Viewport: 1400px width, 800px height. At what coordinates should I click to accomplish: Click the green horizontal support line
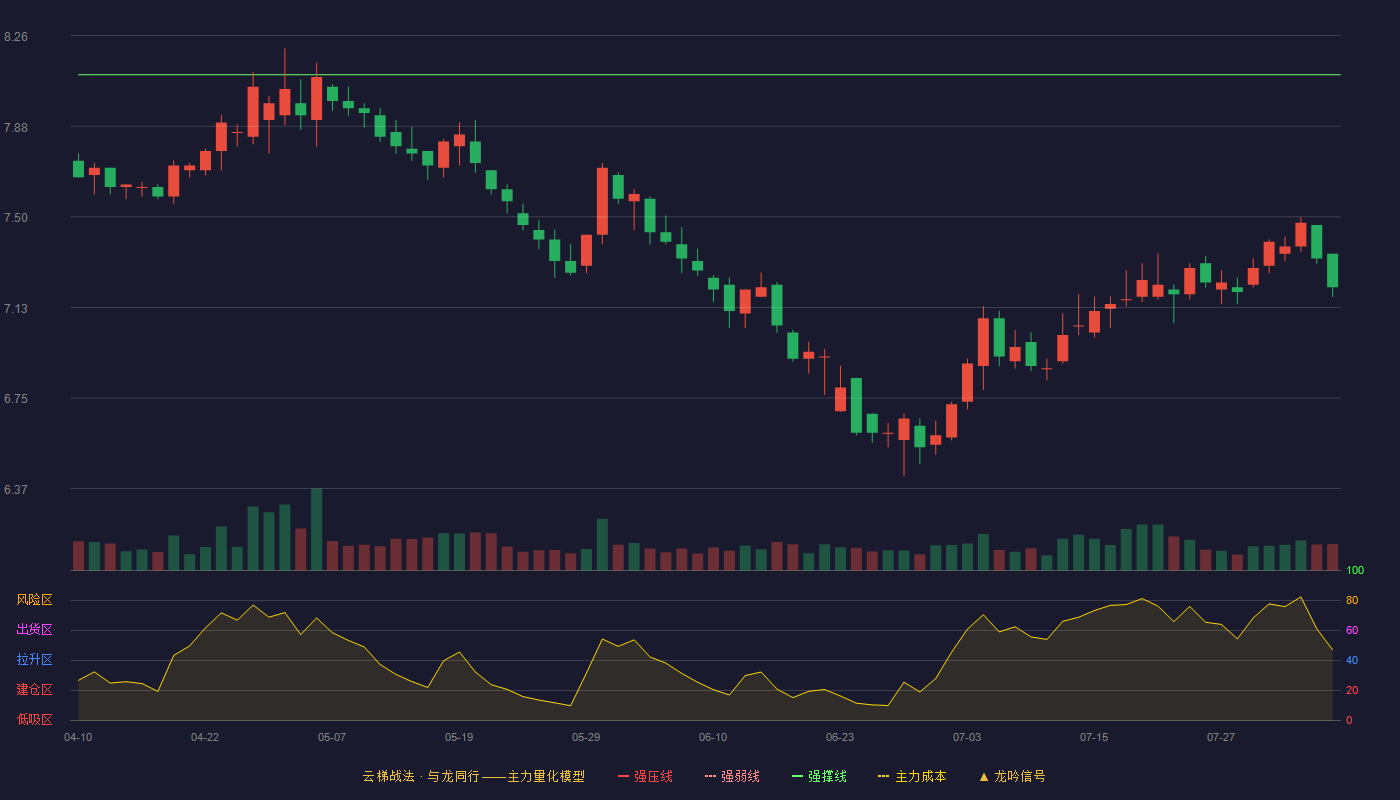point(709,74)
